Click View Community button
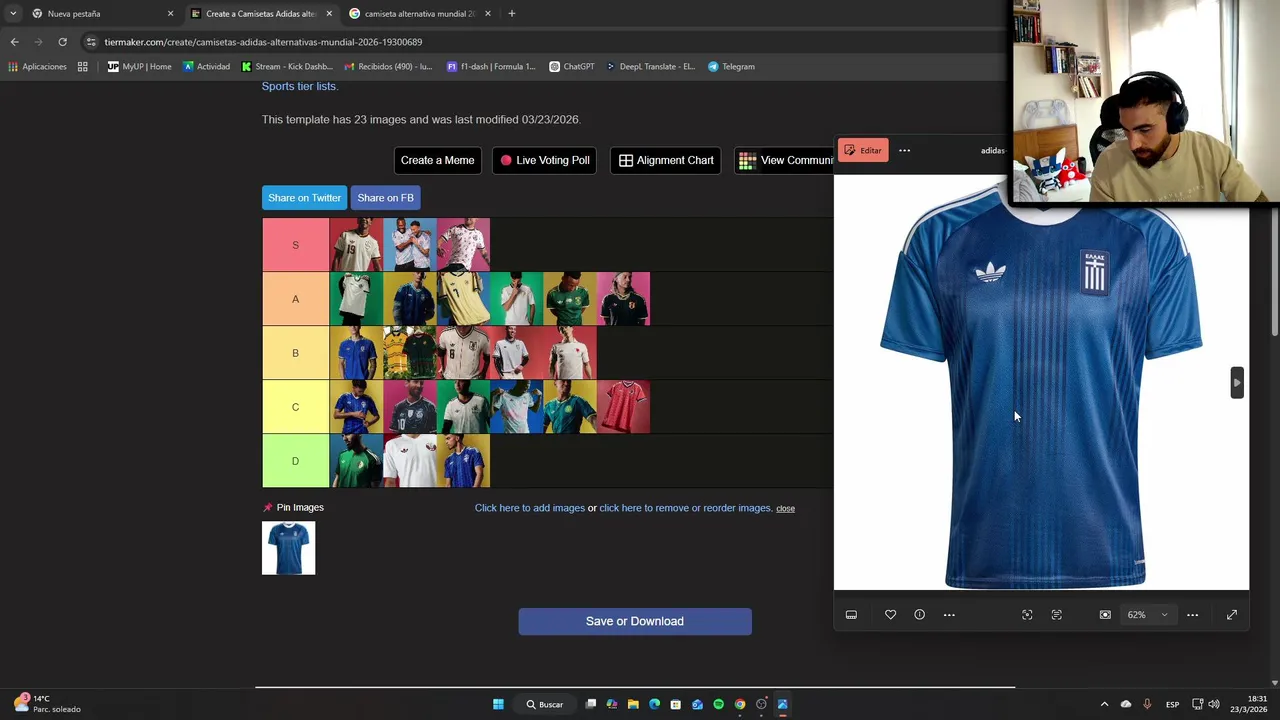1280x720 pixels. (x=784, y=160)
